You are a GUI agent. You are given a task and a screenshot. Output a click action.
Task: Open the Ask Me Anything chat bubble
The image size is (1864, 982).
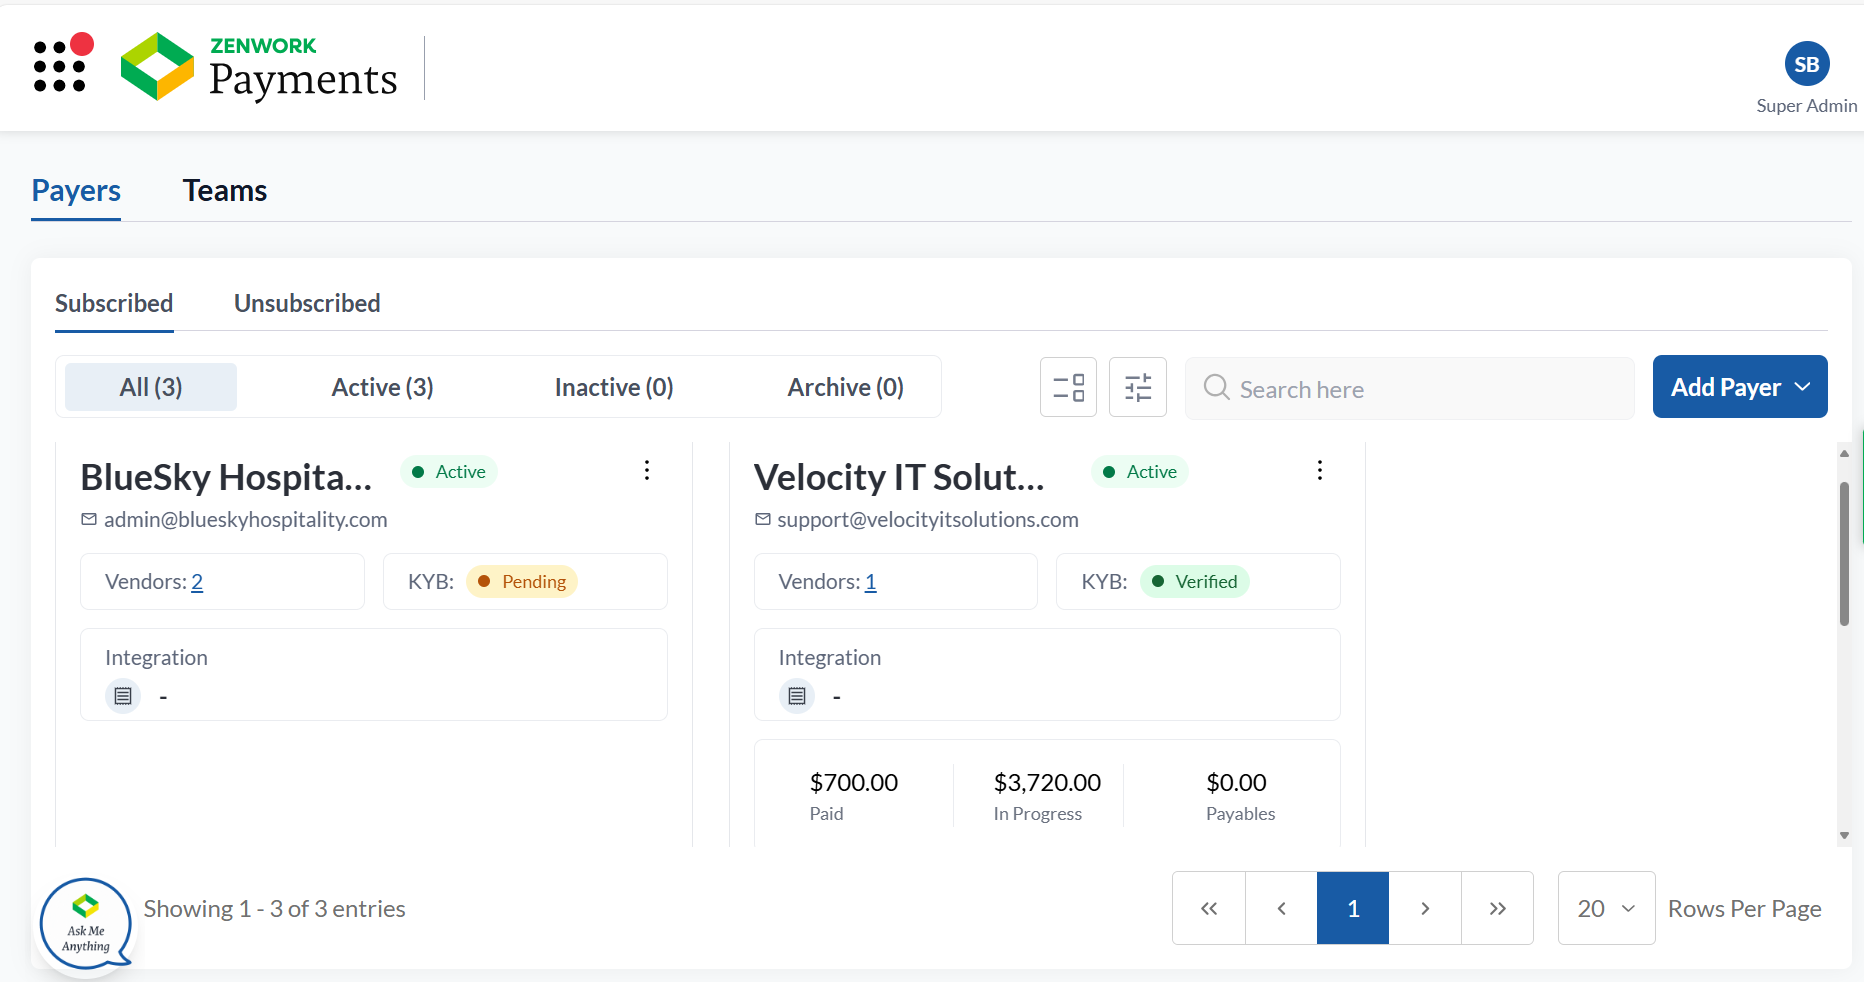click(x=86, y=923)
